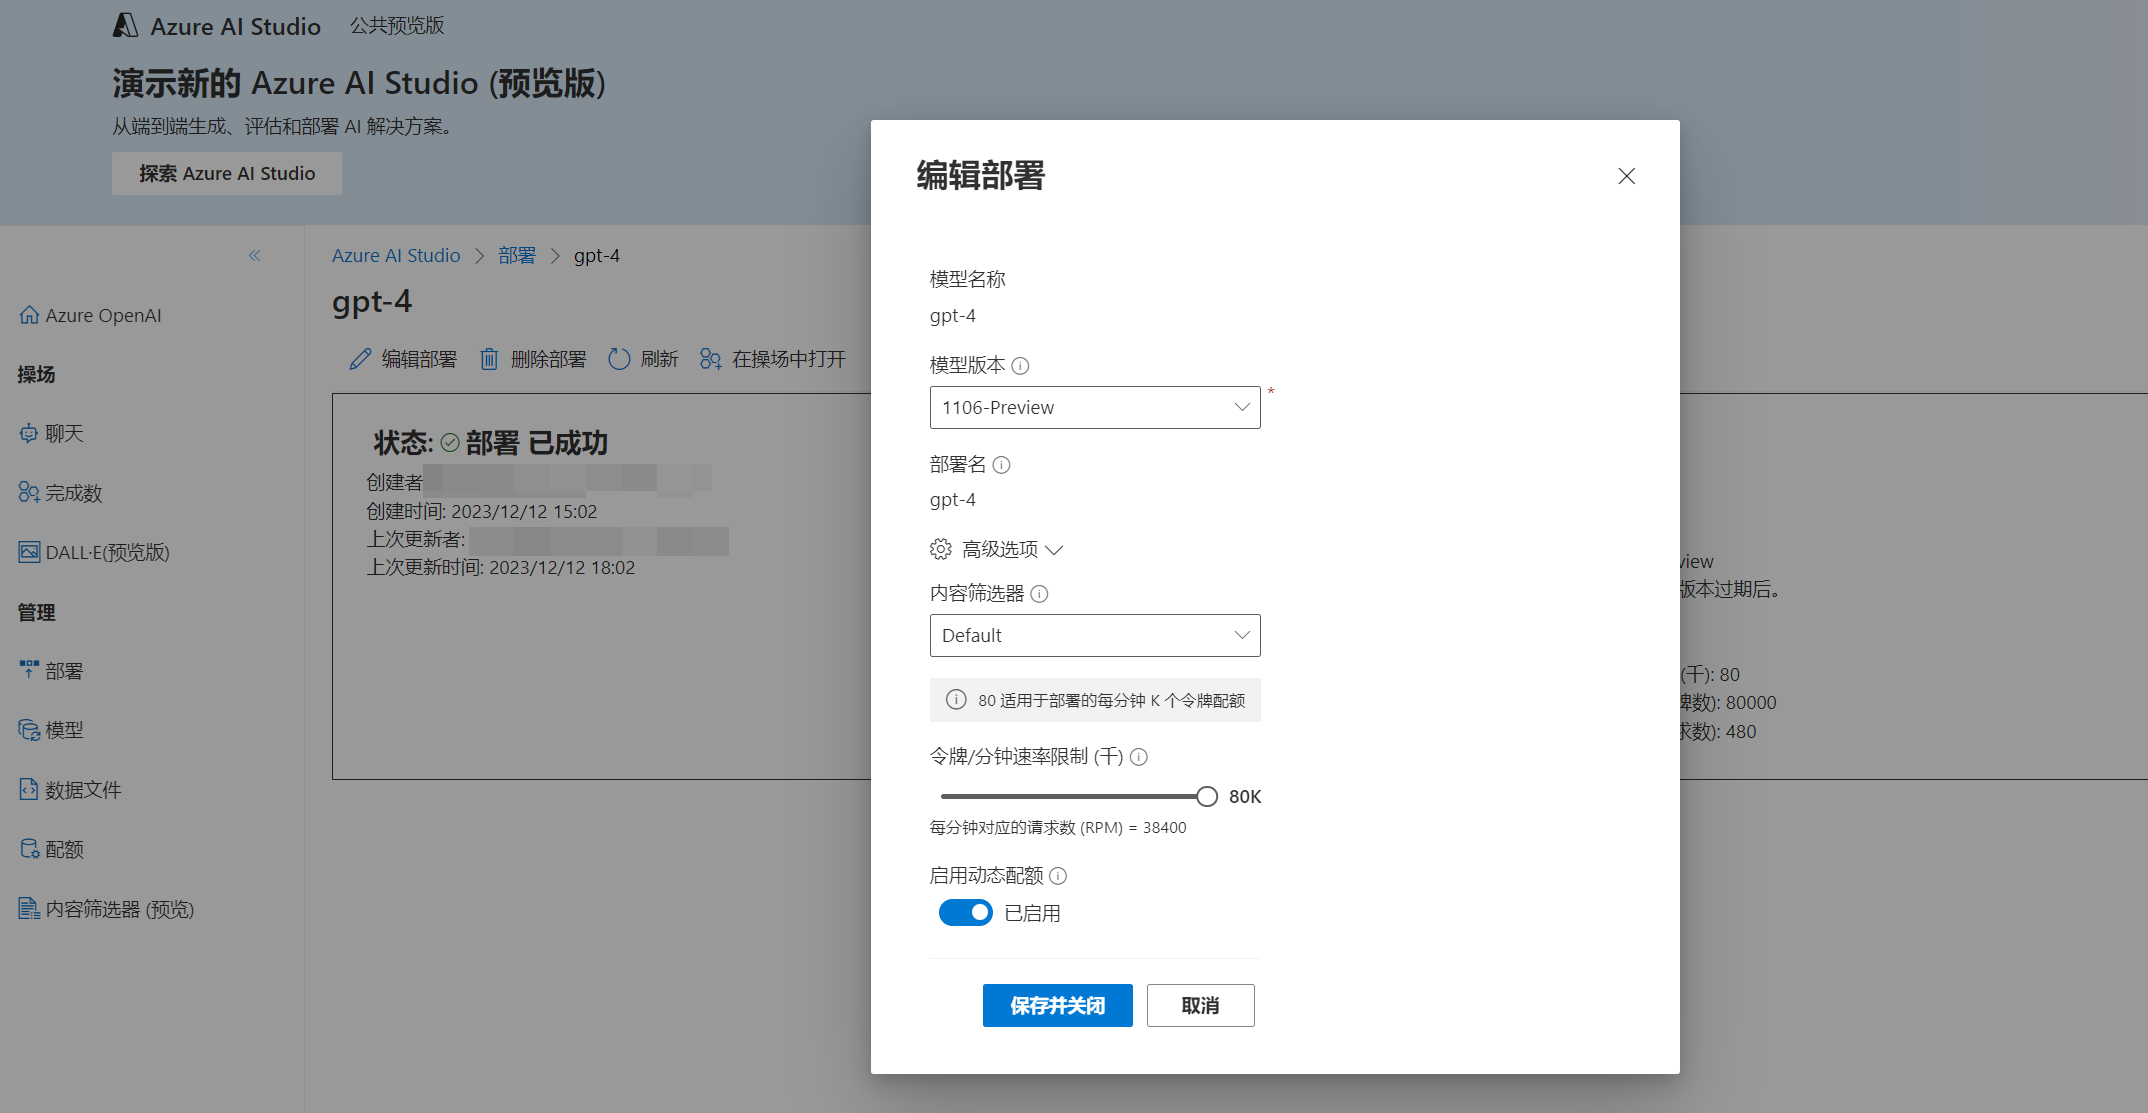This screenshot has height=1113, width=2148.
Task: Click the 内容筛选器 (预览) sidebar label
Action: pos(120,909)
